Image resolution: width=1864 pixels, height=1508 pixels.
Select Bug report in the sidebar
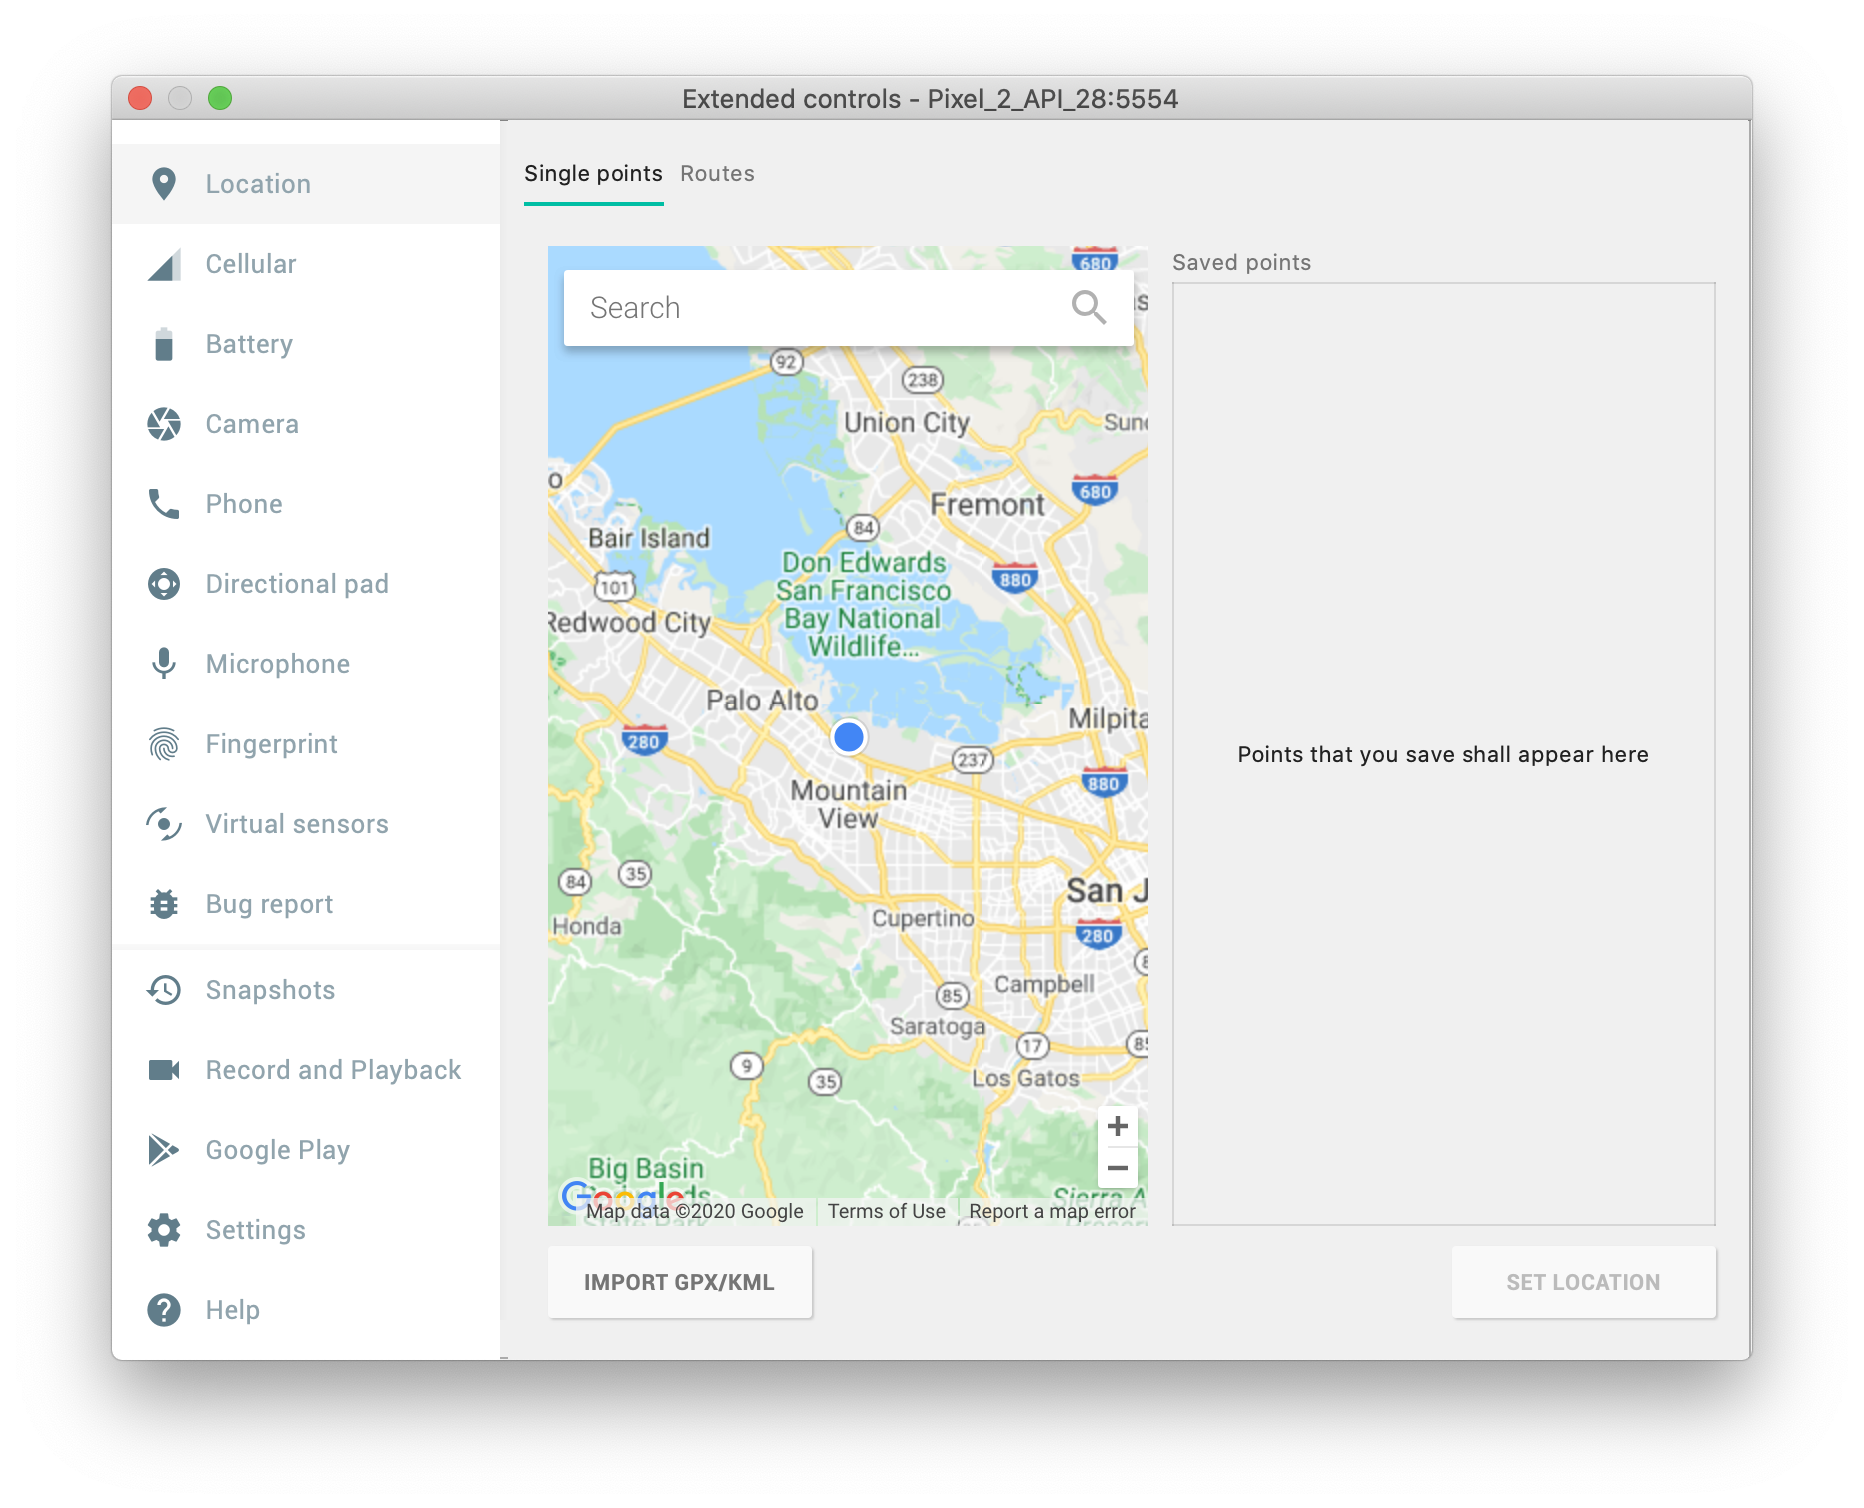tap(269, 904)
